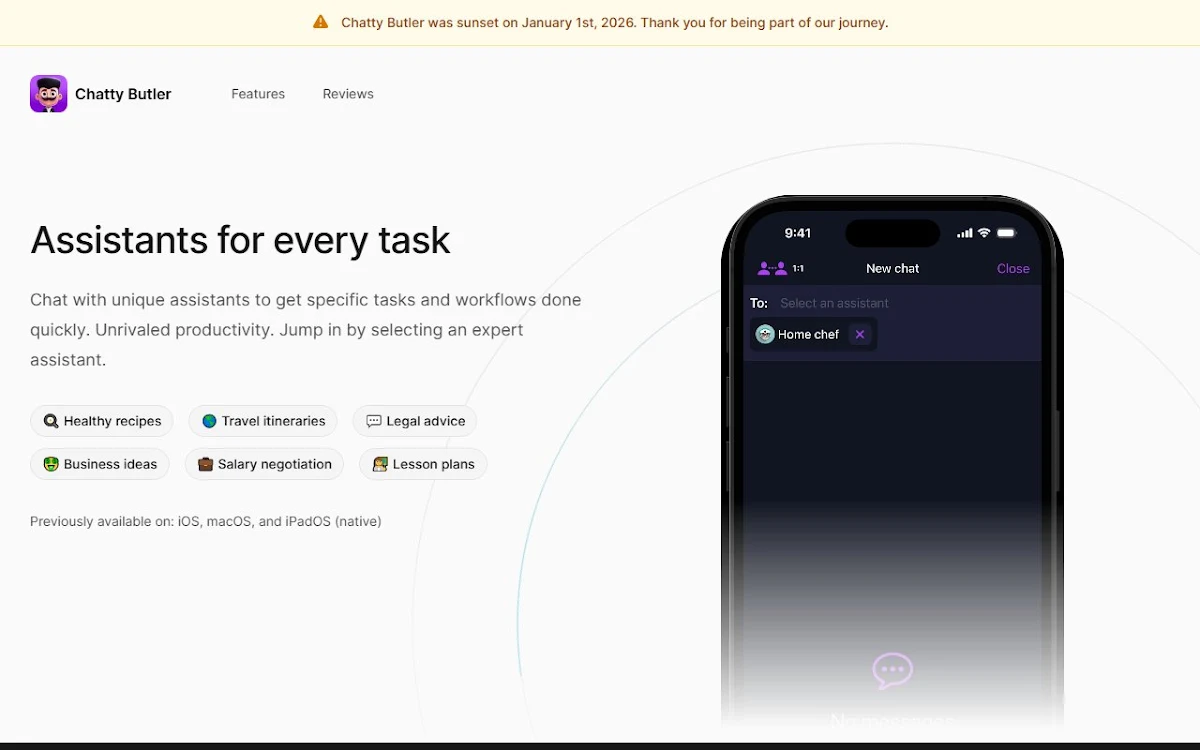Viewport: 1200px width, 750px height.
Task: Click the phone's battery status icon
Action: (1006, 233)
